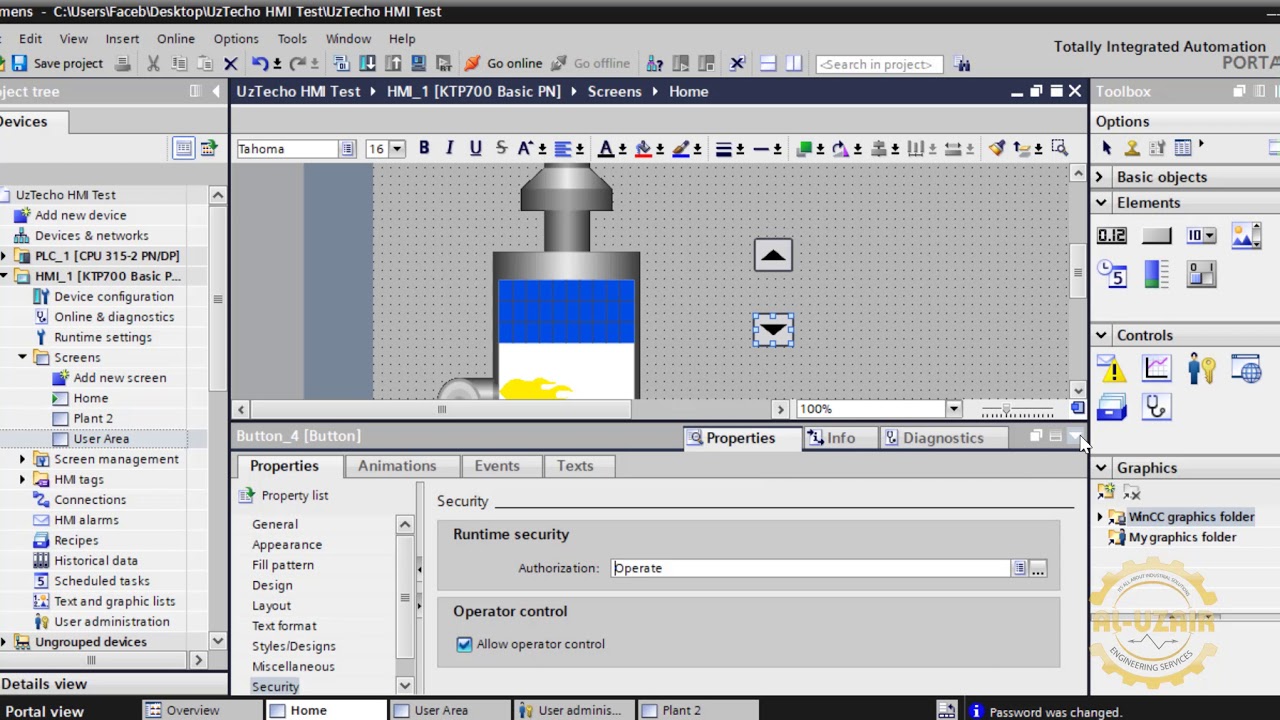Image resolution: width=1280 pixels, height=720 pixels.
Task: Open the 100% zoom dropdown
Action: (x=953, y=409)
